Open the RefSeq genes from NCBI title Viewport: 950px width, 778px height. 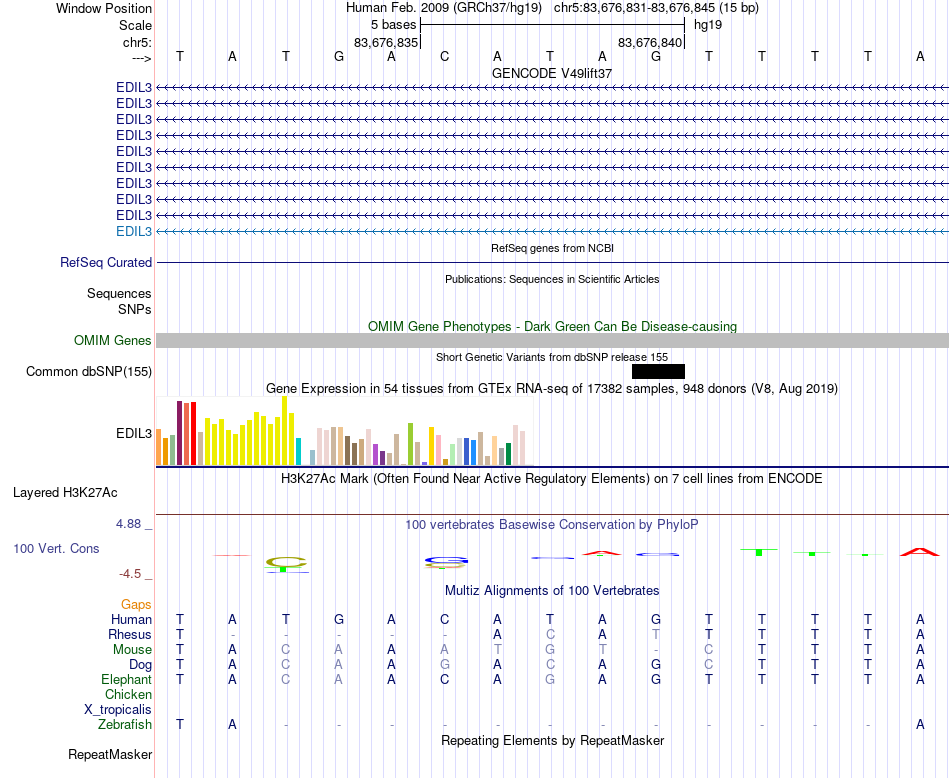(x=552, y=248)
